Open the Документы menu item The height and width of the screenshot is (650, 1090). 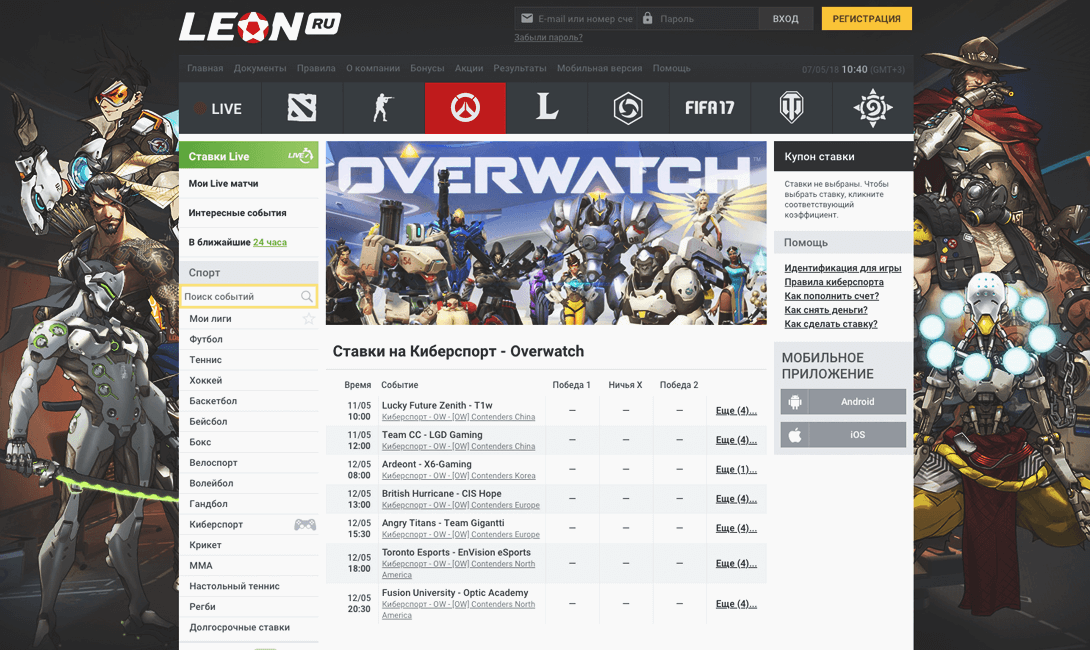coord(260,68)
